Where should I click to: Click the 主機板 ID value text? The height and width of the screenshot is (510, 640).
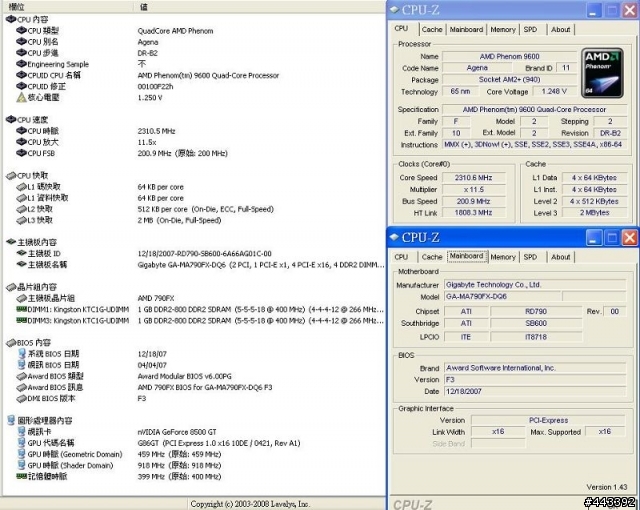pos(204,253)
